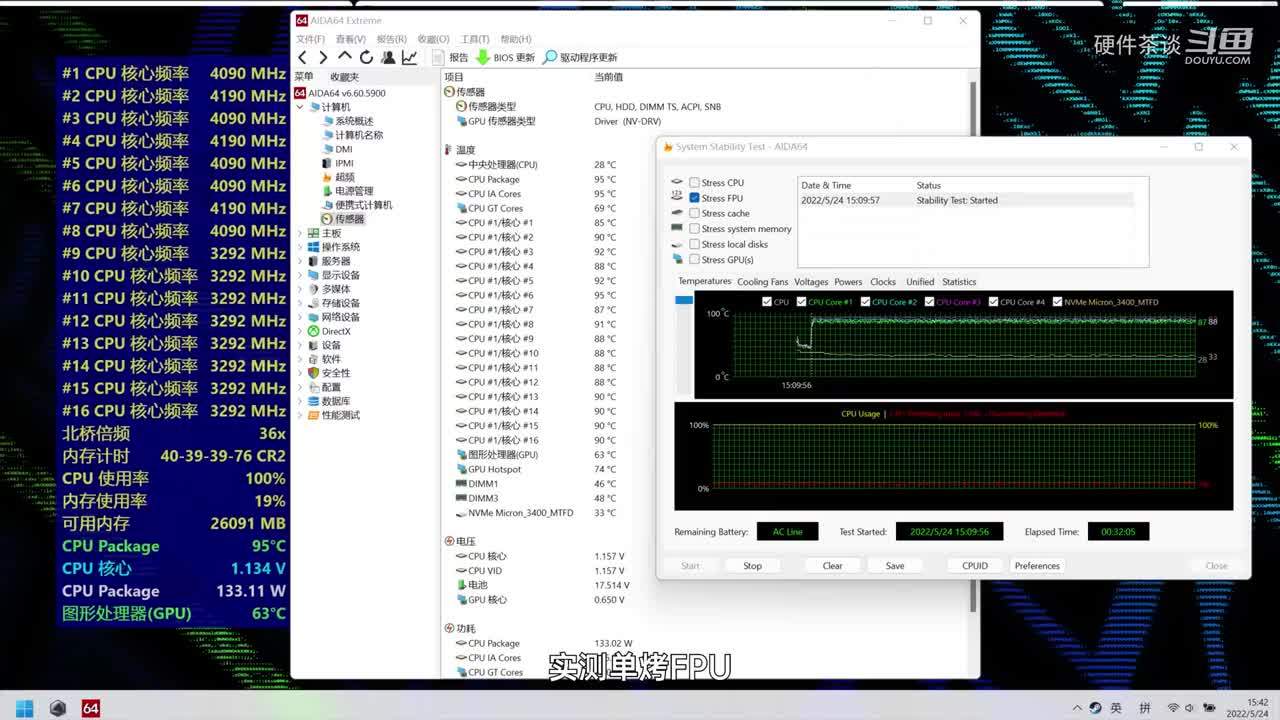Click the 当前值 column header
The width and height of the screenshot is (1280, 720).
point(609,77)
